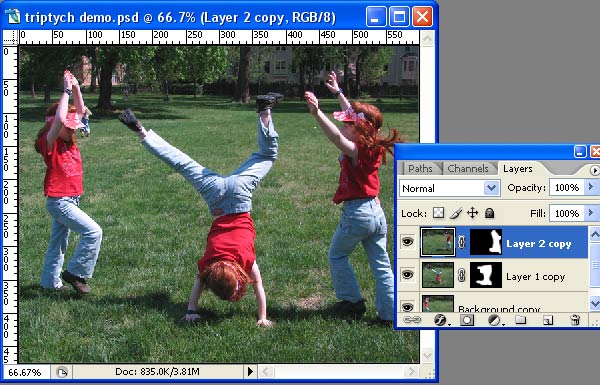
Task: Lock transparent pixels
Action: (439, 213)
